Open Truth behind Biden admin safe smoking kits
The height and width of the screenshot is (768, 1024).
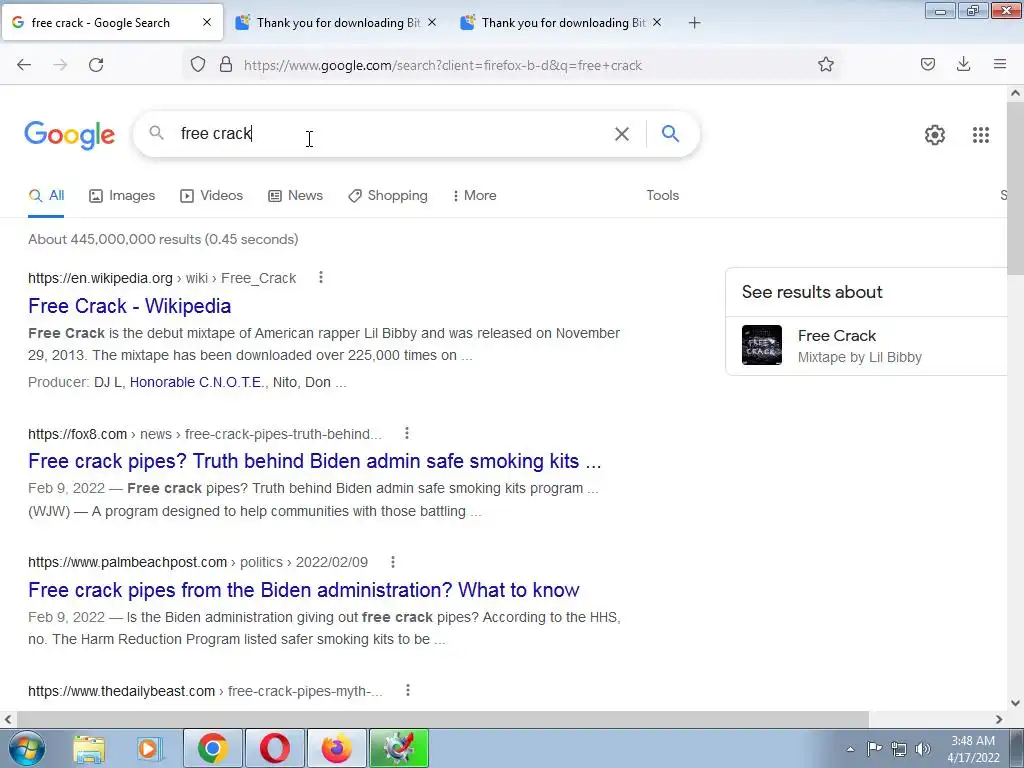pyautogui.click(x=315, y=461)
